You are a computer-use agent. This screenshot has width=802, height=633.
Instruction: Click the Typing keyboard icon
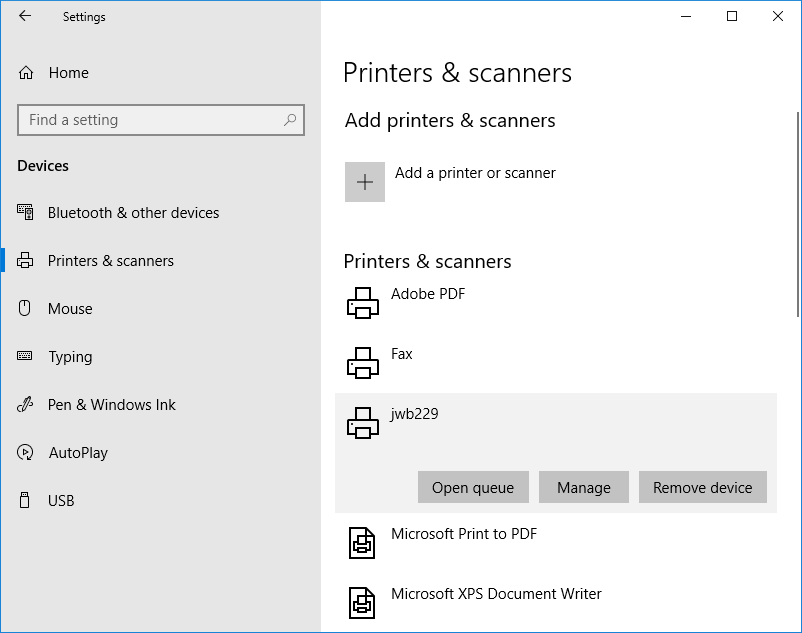tap(26, 356)
